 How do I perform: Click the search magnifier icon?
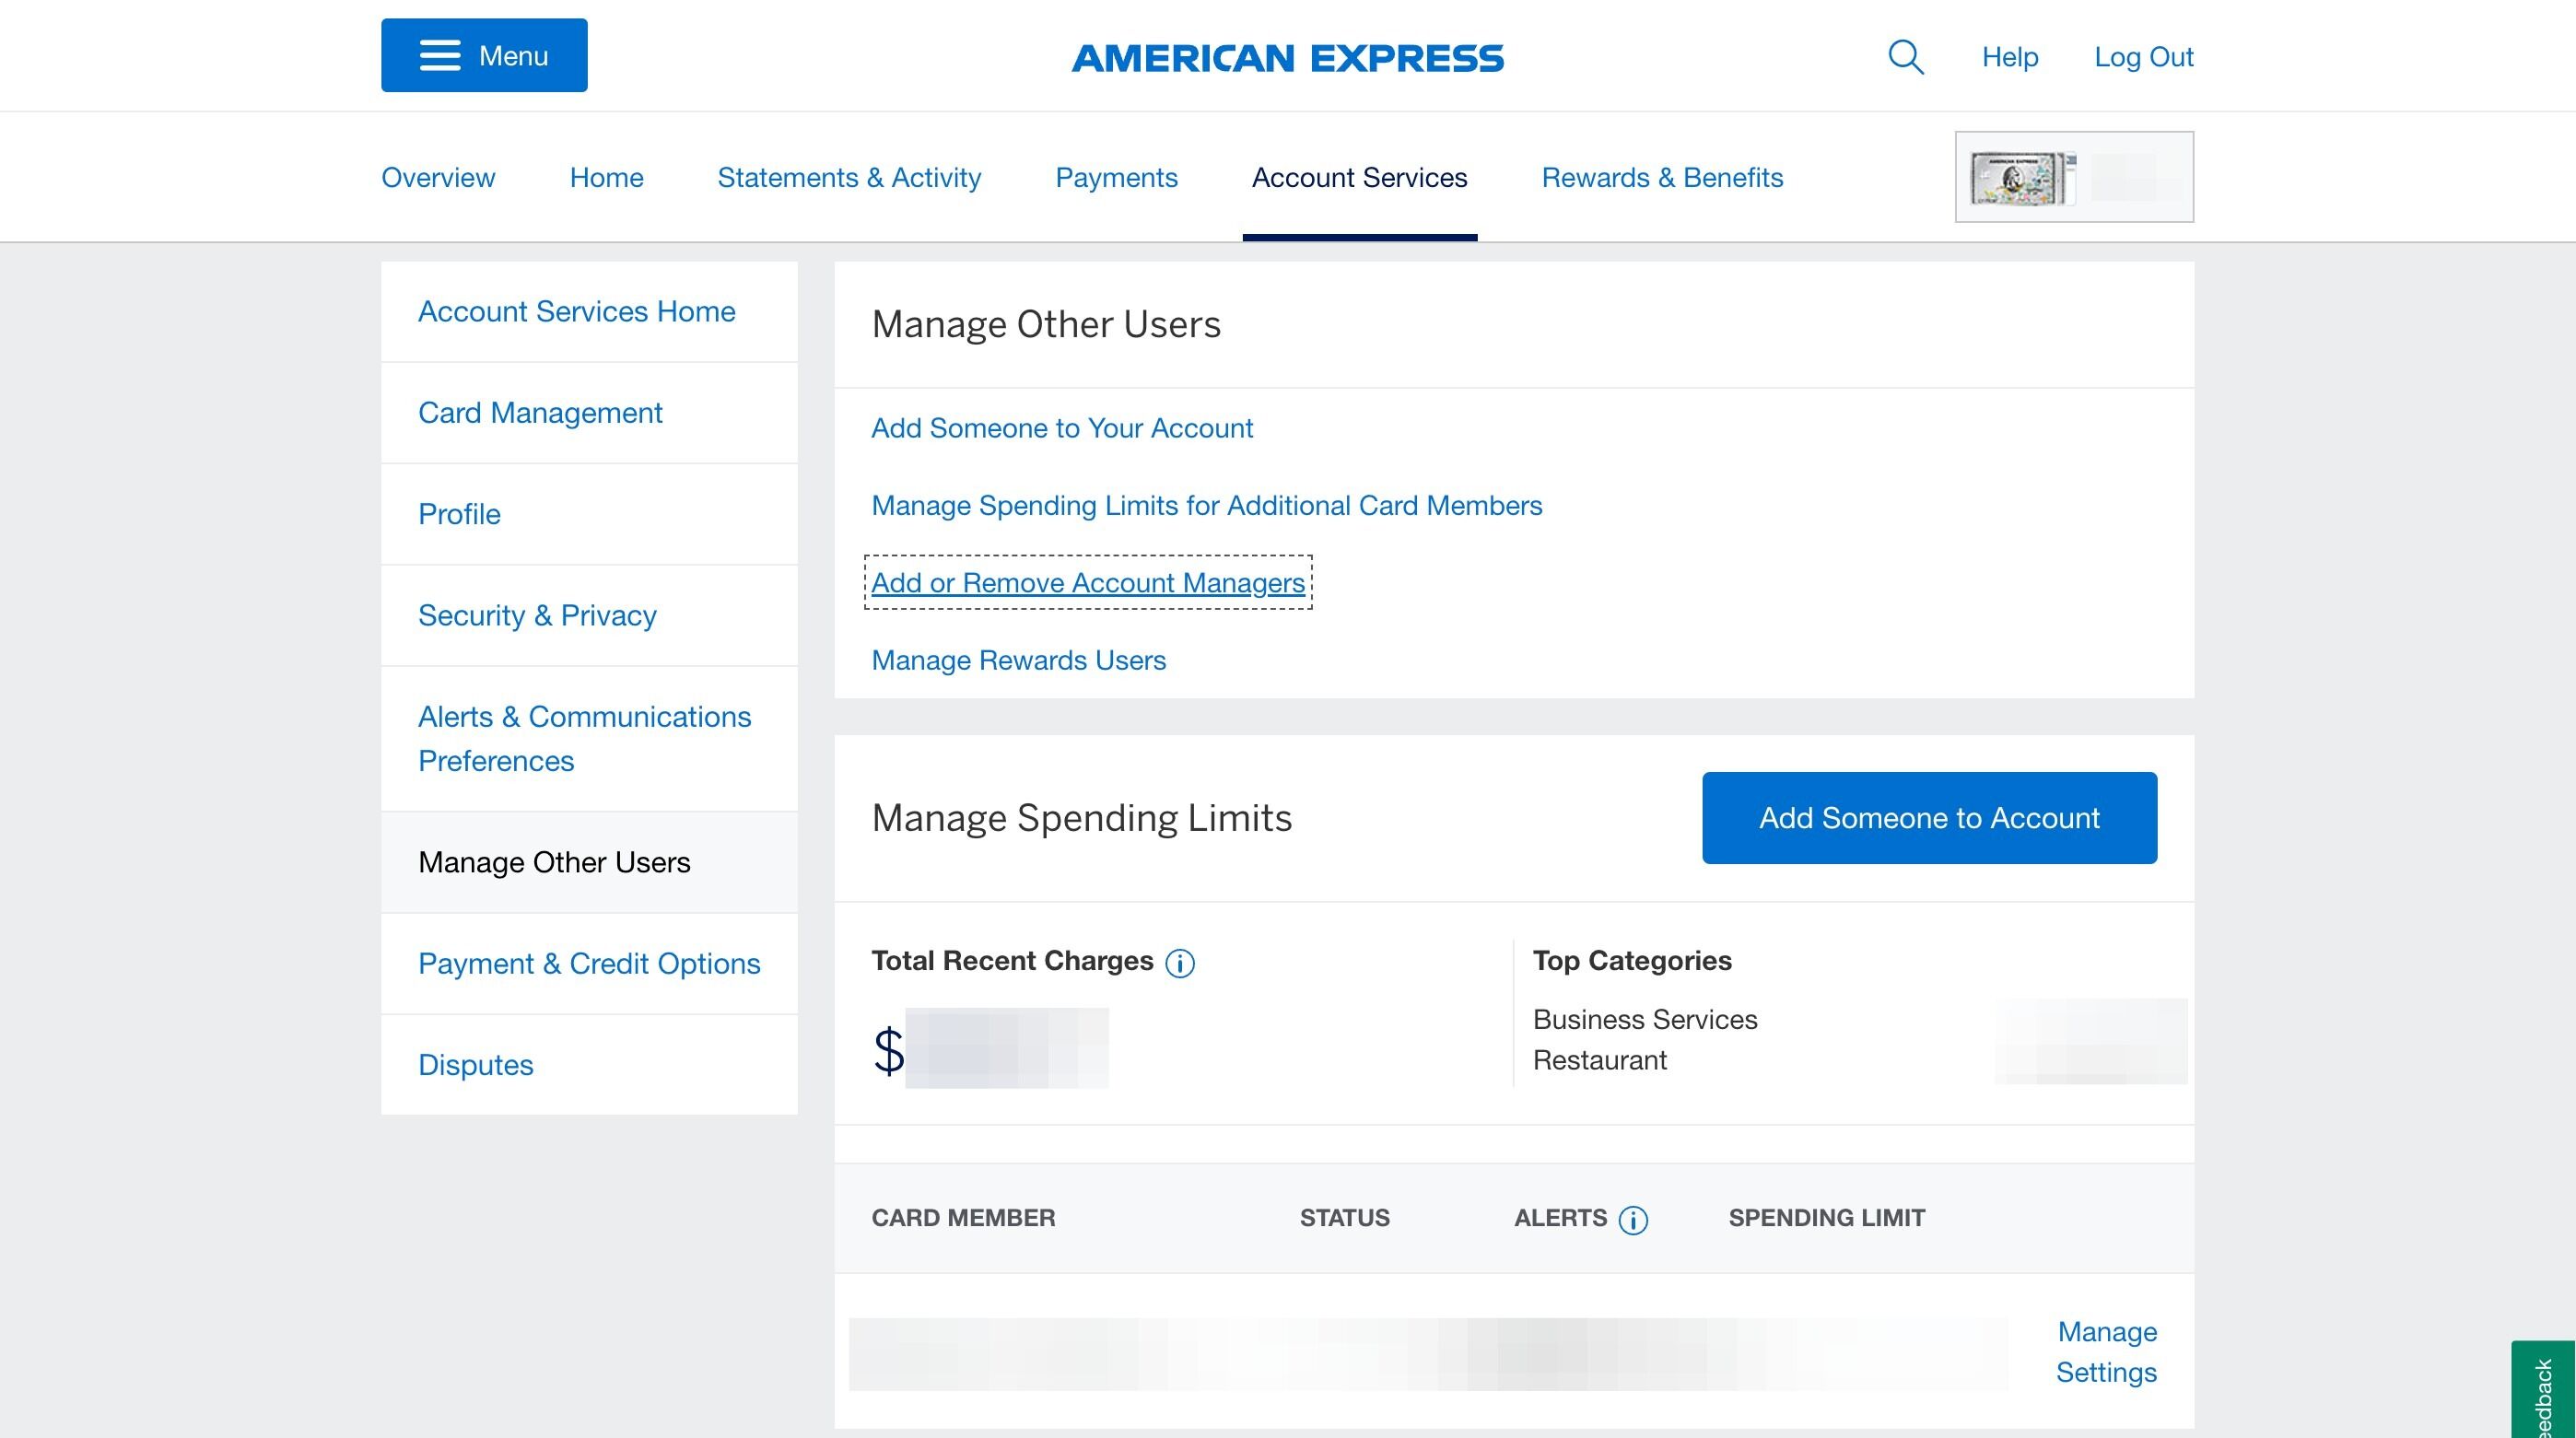pos(1905,57)
